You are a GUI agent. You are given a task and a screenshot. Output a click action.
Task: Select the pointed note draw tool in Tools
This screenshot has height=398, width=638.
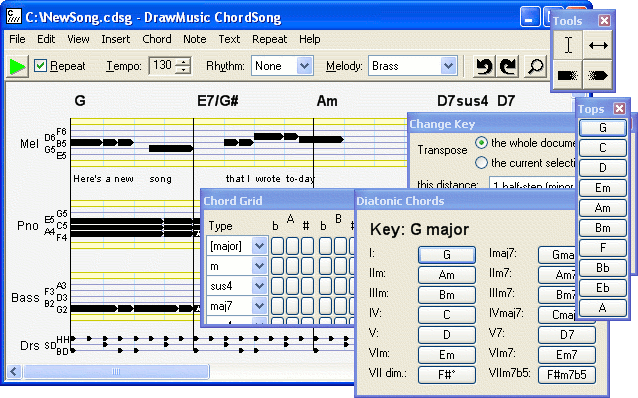pyautogui.click(x=598, y=75)
